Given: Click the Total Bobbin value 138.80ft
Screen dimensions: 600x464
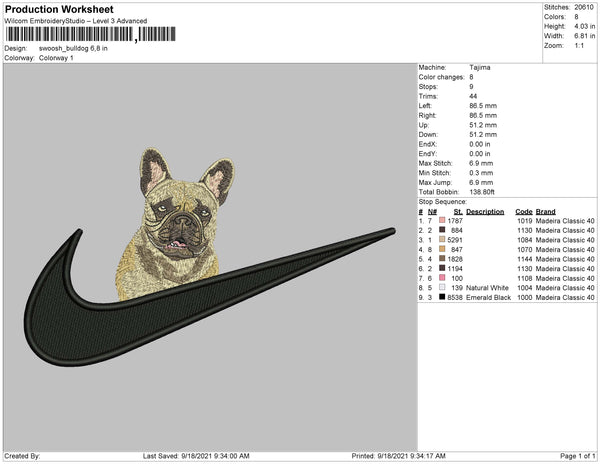Looking at the screenshot, I should (x=482, y=192).
